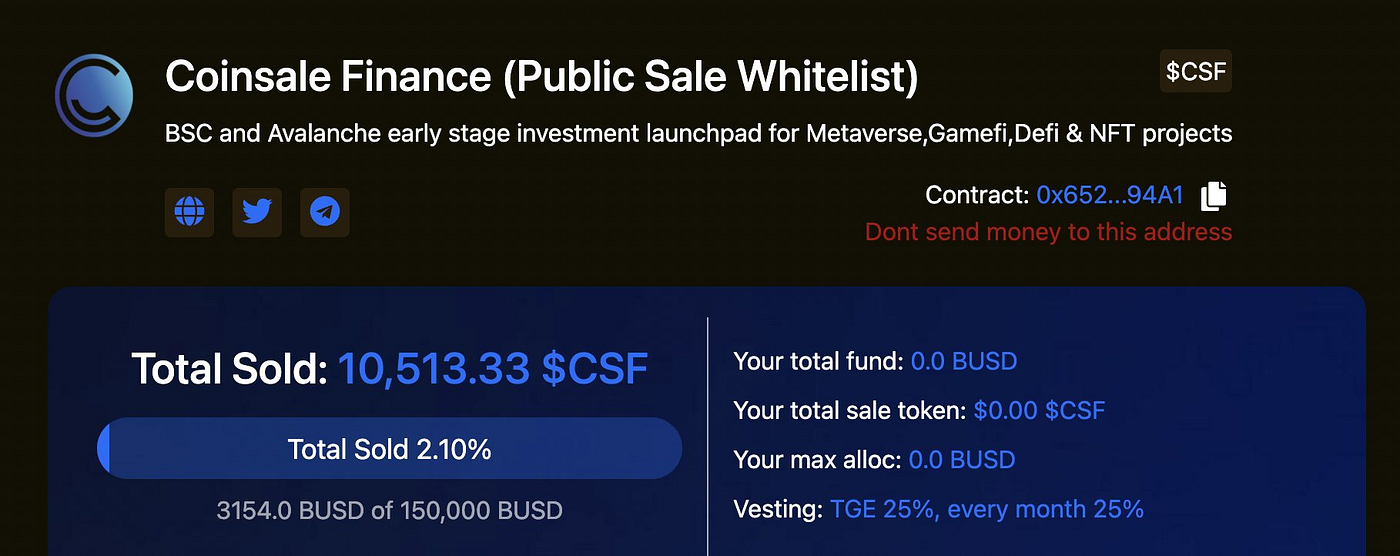Open contract address 0x652...94A1 link
The width and height of the screenshot is (1400, 556).
(1110, 195)
